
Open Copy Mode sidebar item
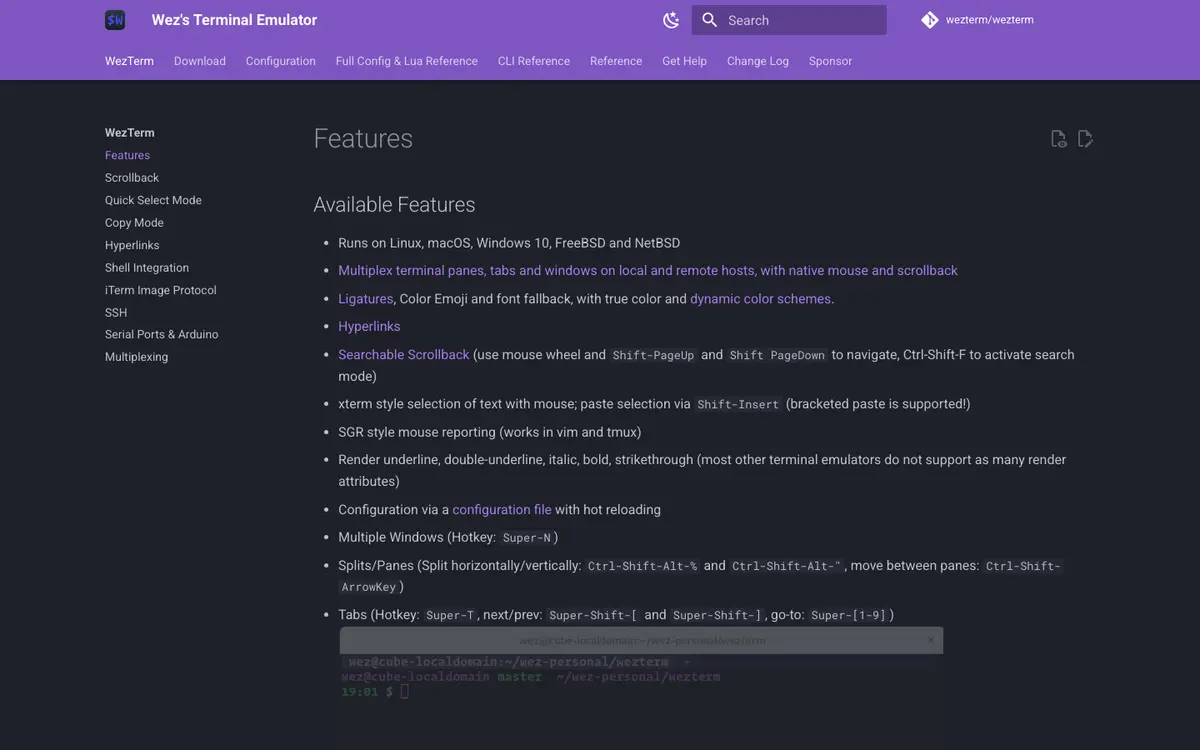point(134,223)
